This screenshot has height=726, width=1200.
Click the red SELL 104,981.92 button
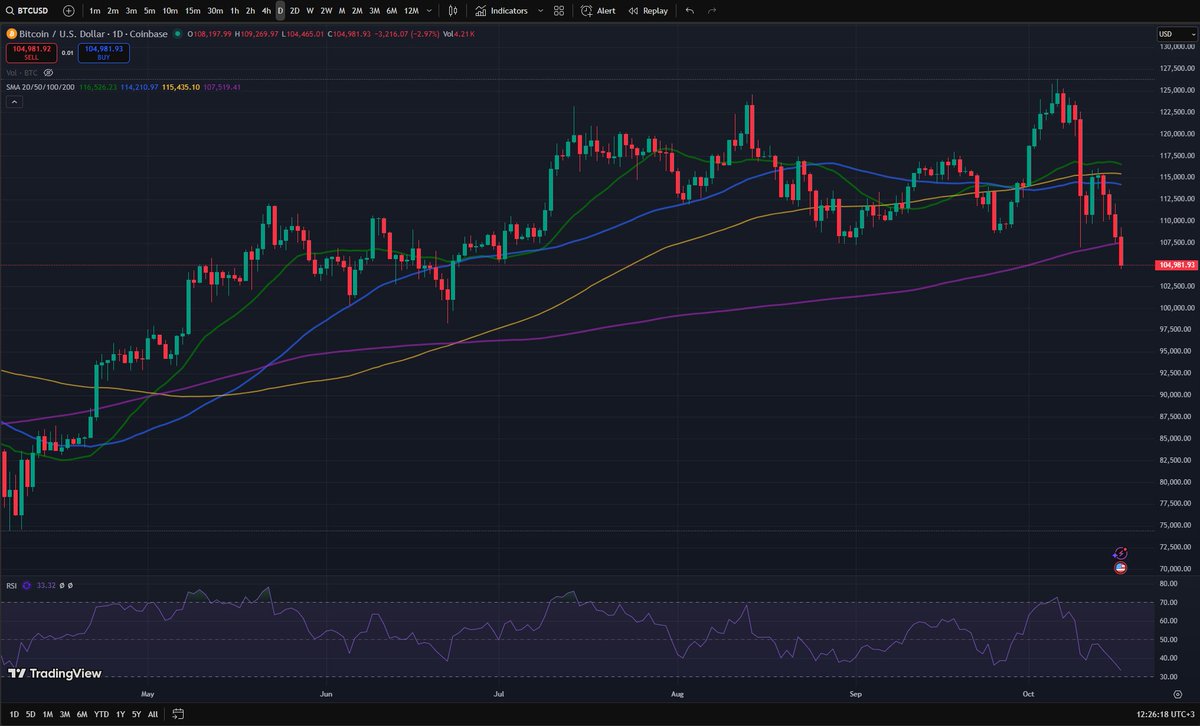click(31, 52)
